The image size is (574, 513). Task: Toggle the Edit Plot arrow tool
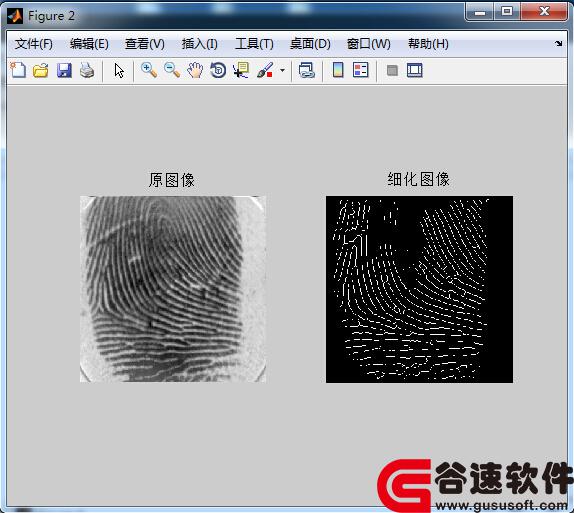click(x=119, y=70)
